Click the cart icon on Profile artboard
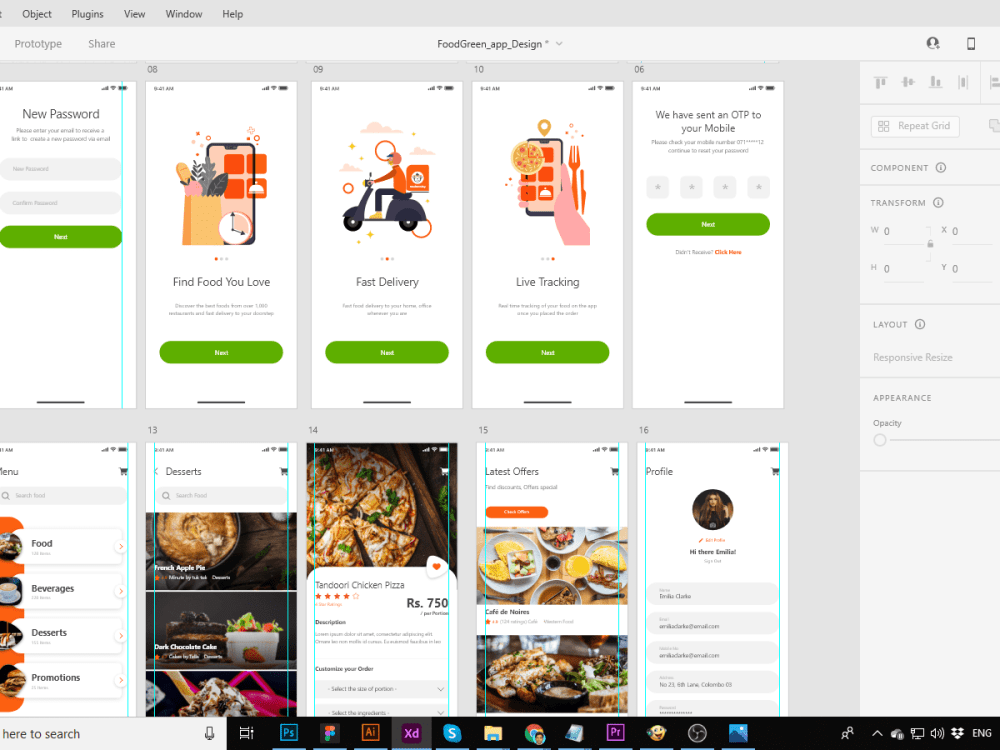Viewport: 1000px width, 750px height. tap(775, 471)
